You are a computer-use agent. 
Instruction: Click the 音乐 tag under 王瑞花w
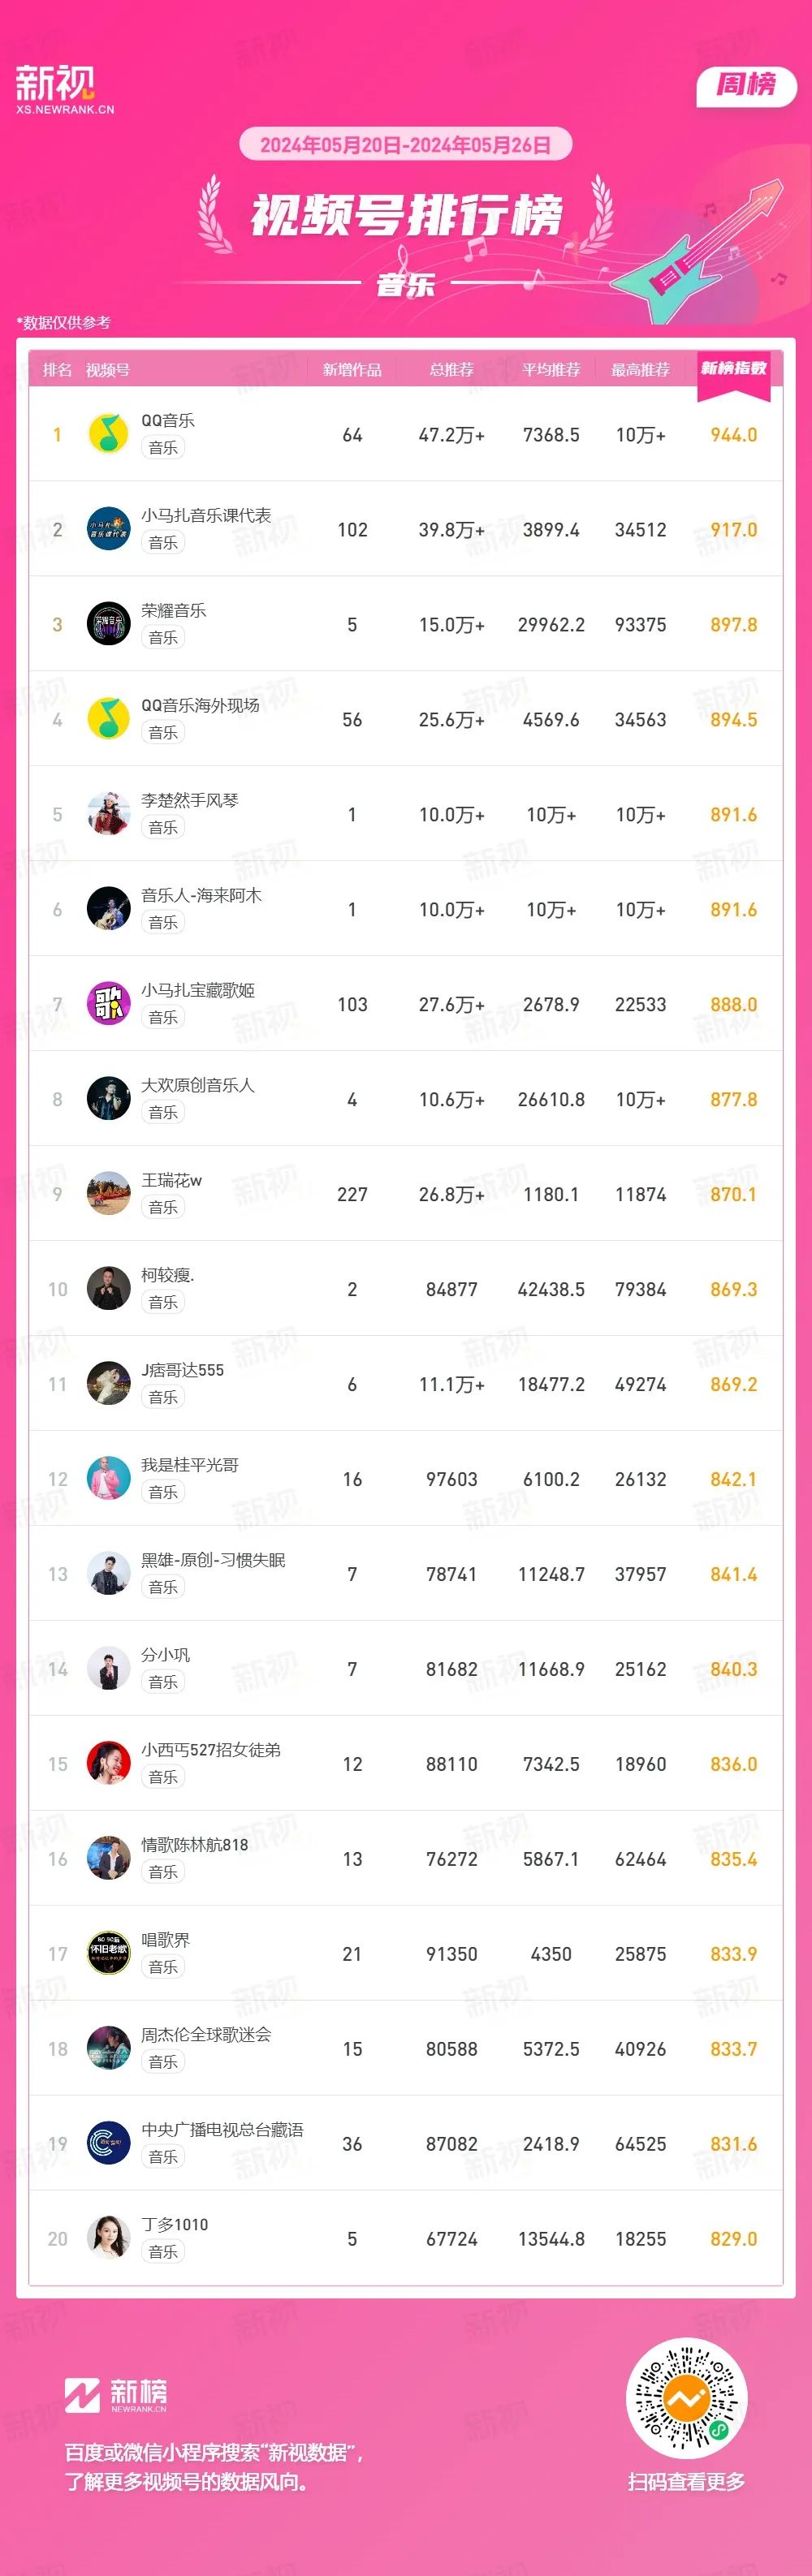pyautogui.click(x=163, y=1207)
